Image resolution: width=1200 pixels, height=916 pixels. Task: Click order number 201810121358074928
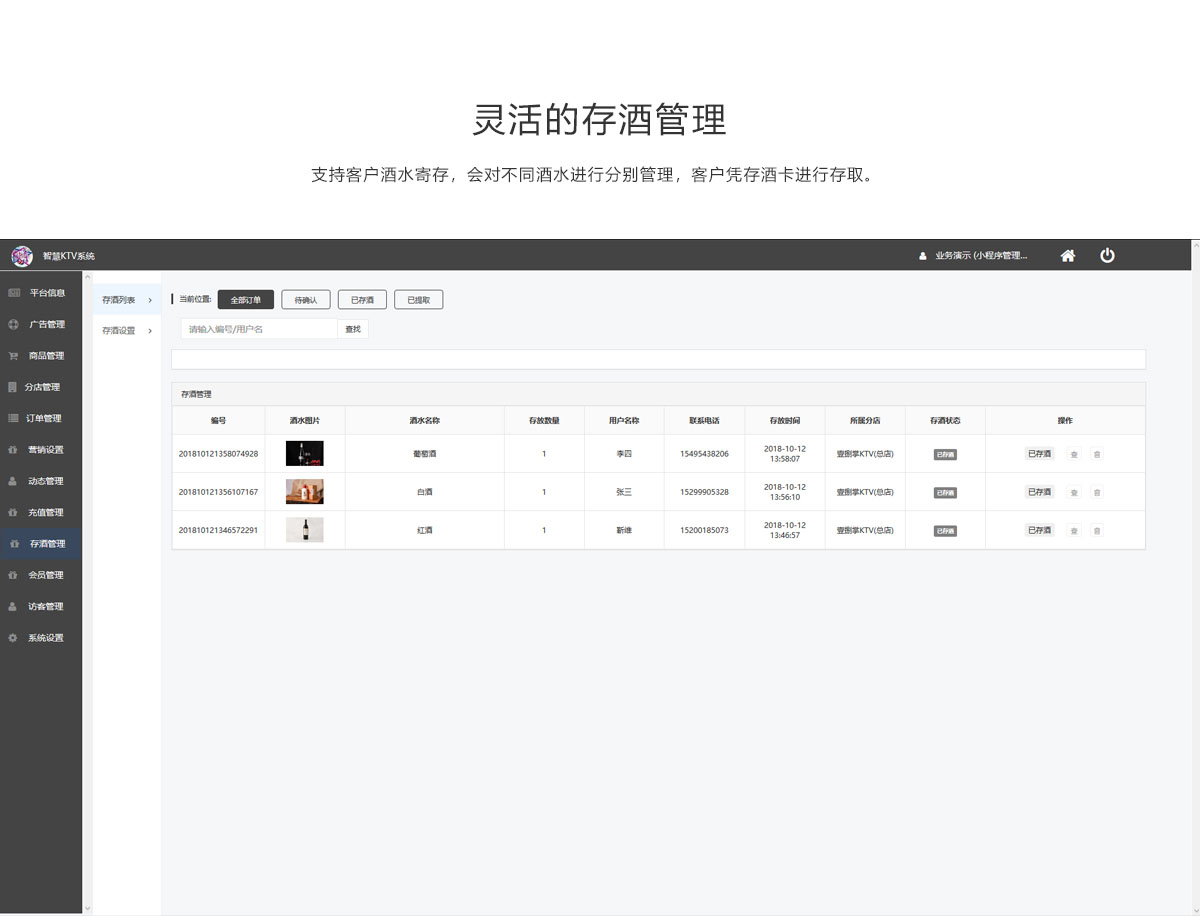click(x=218, y=454)
